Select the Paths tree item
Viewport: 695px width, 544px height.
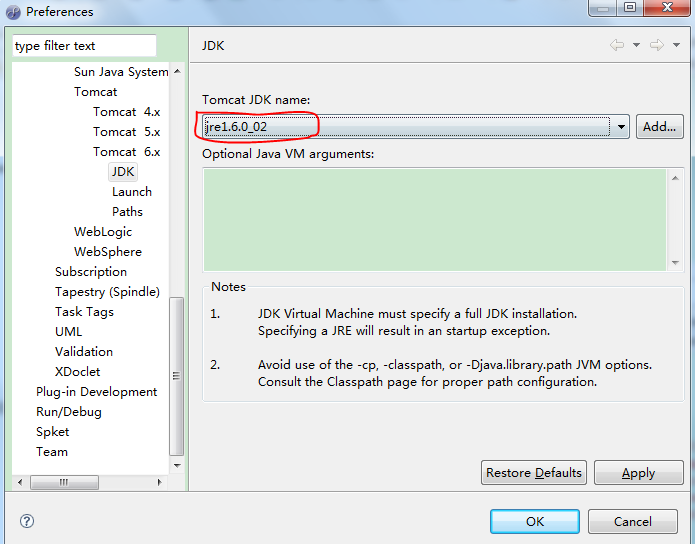[127, 211]
